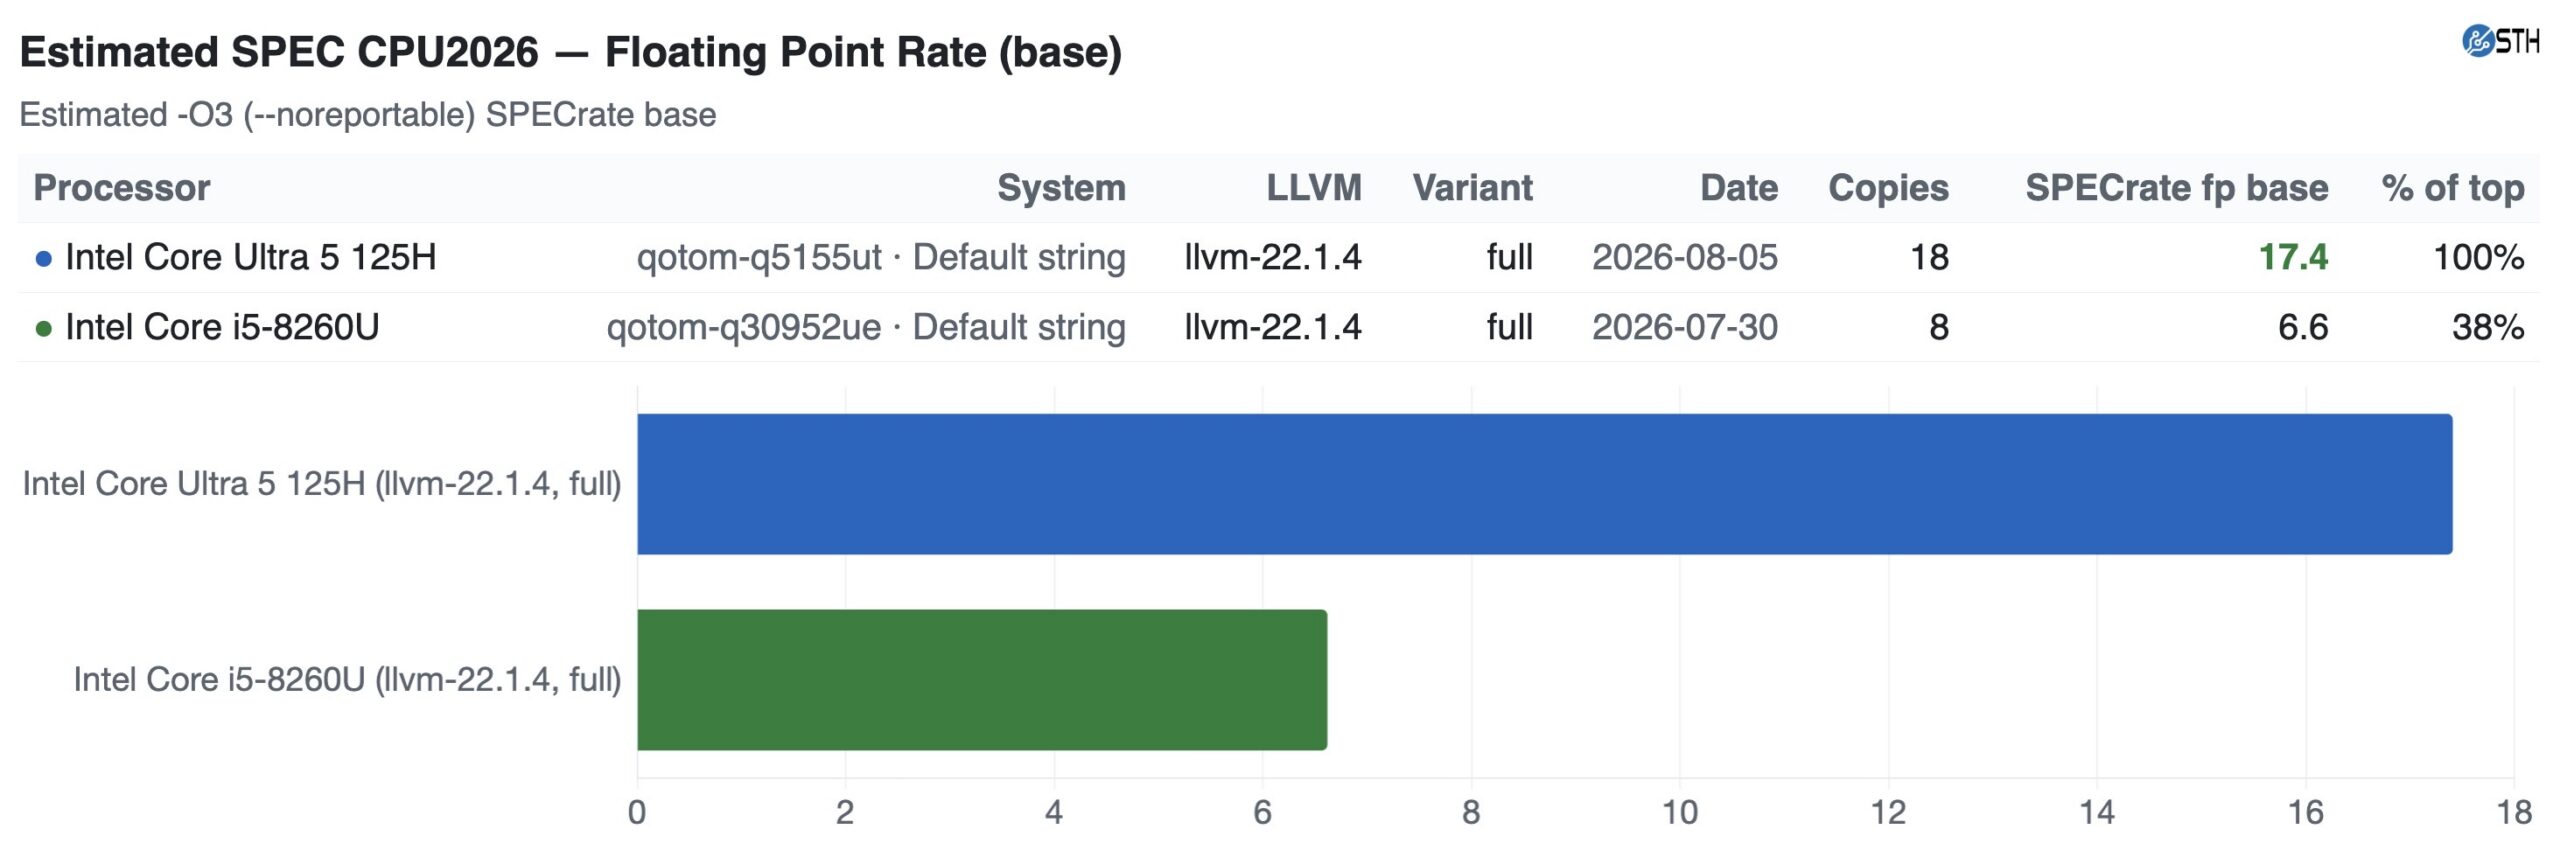Click the Intel Core Ultra 5 125H processor name
2560x857 pixels.
pos(251,258)
